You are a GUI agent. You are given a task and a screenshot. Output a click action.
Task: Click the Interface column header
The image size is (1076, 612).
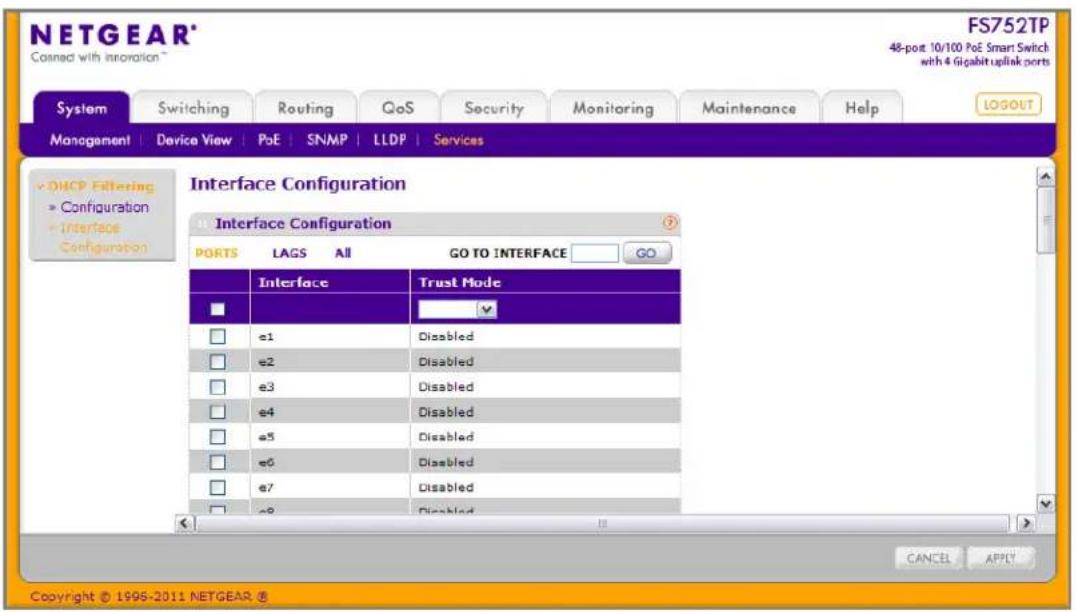pos(293,282)
